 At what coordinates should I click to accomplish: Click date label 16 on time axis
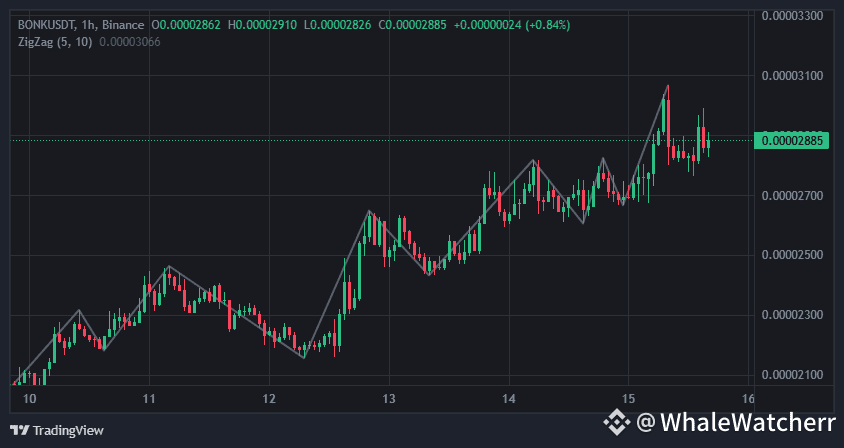[748, 399]
